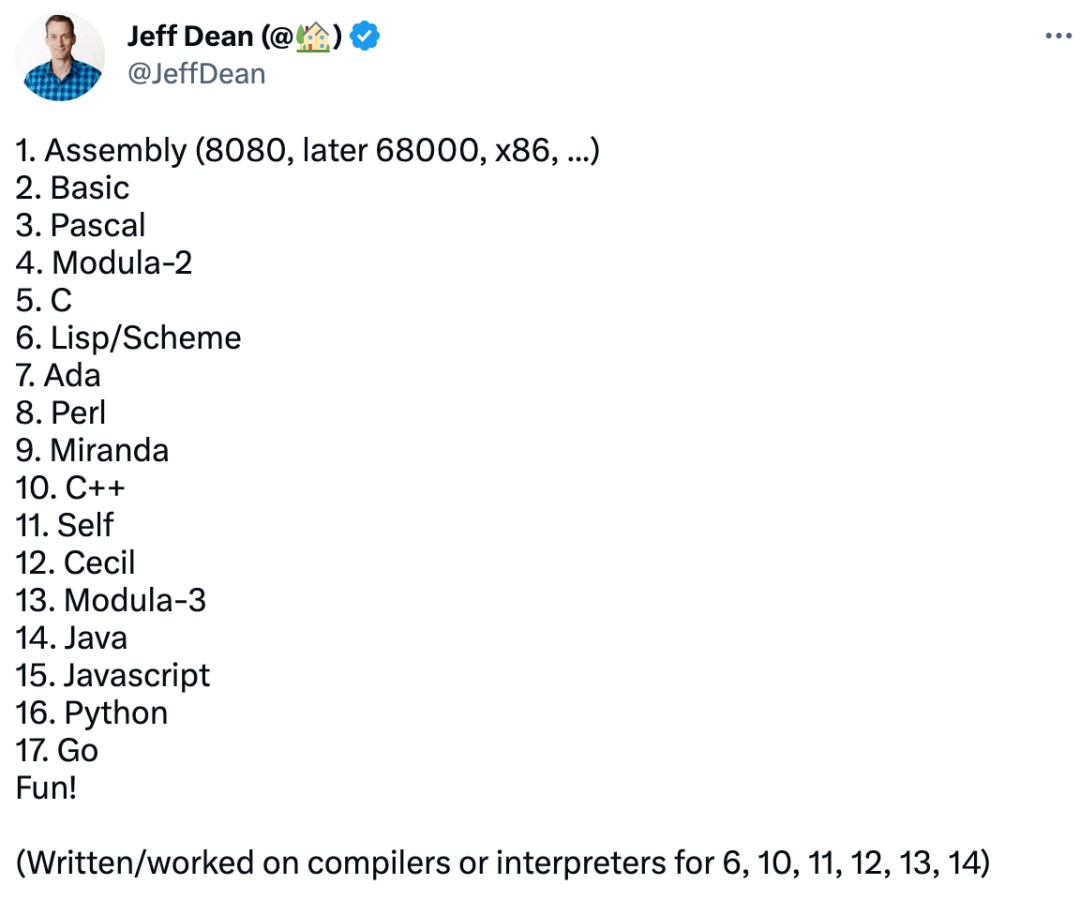1080x900 pixels.
Task: Select the list entry '17. Go'
Action: (x=56, y=750)
